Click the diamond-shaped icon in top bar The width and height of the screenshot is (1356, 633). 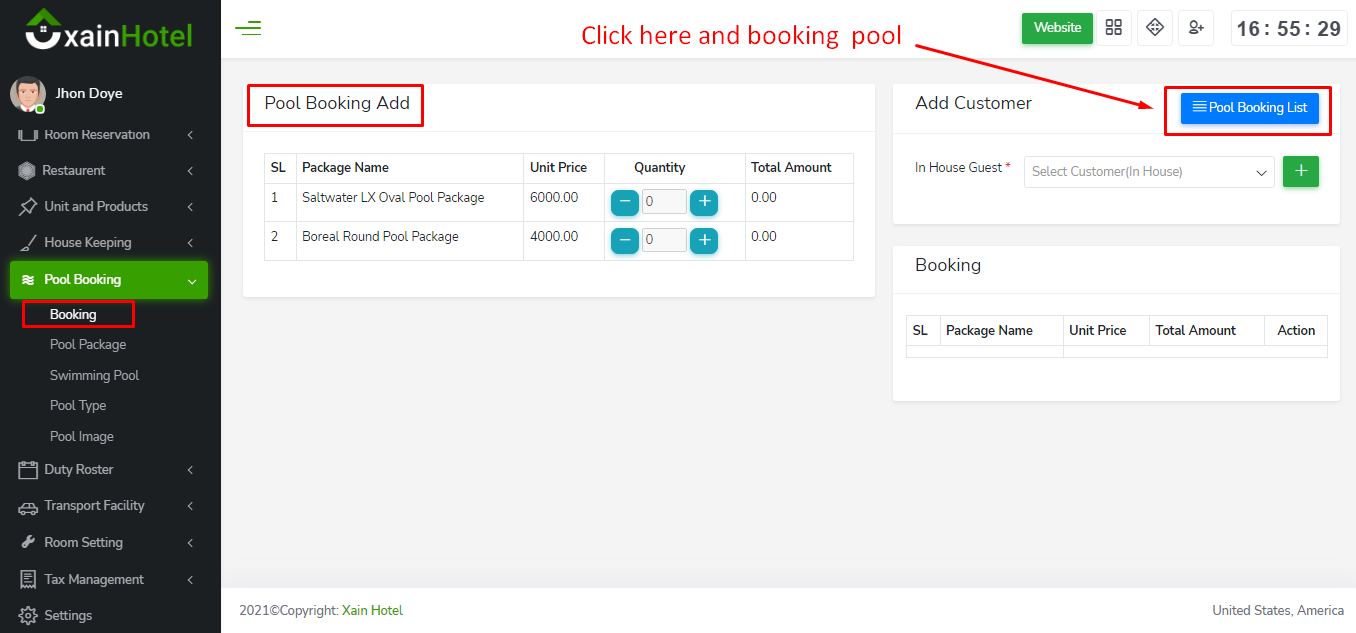tap(1155, 28)
